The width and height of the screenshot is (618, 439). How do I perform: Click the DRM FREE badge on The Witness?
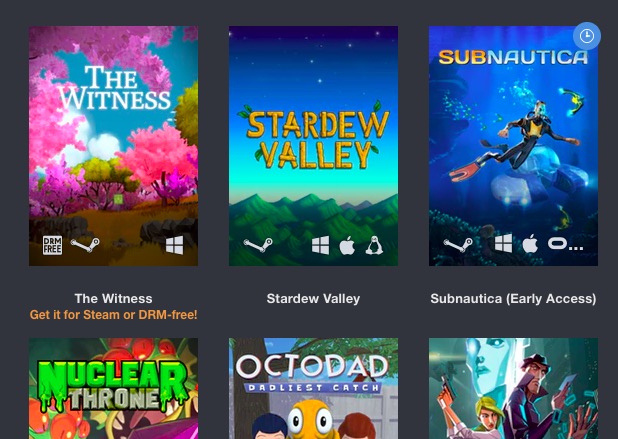(52, 245)
